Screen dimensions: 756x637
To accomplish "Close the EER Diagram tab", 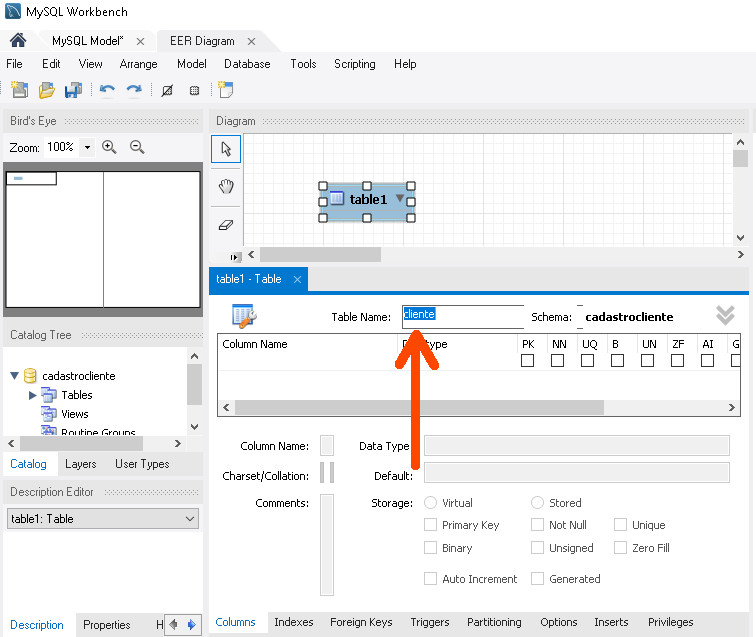I will pyautogui.click(x=251, y=41).
